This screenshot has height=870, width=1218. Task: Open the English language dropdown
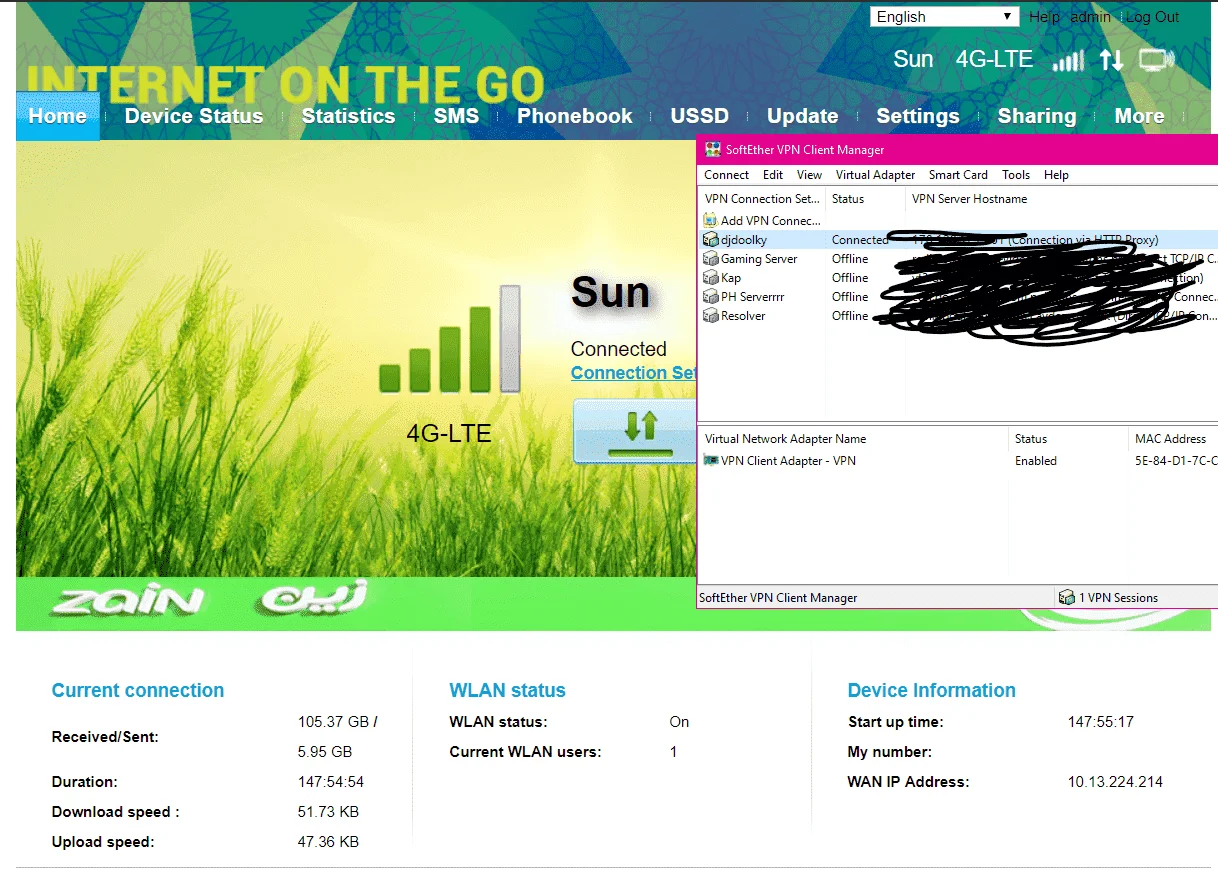point(945,17)
